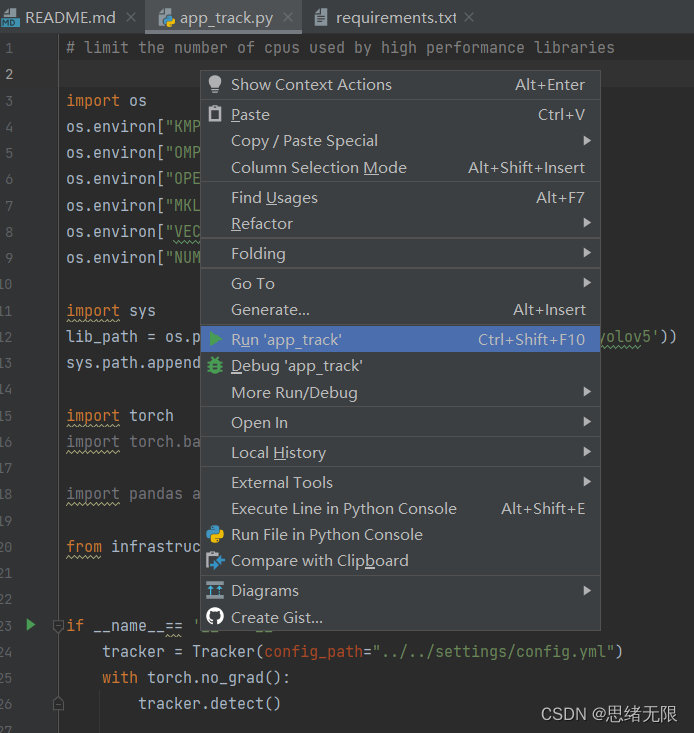Toggle fold end marker at tracker.detect() line
Image resolution: width=694 pixels, height=733 pixels.
coord(58,704)
